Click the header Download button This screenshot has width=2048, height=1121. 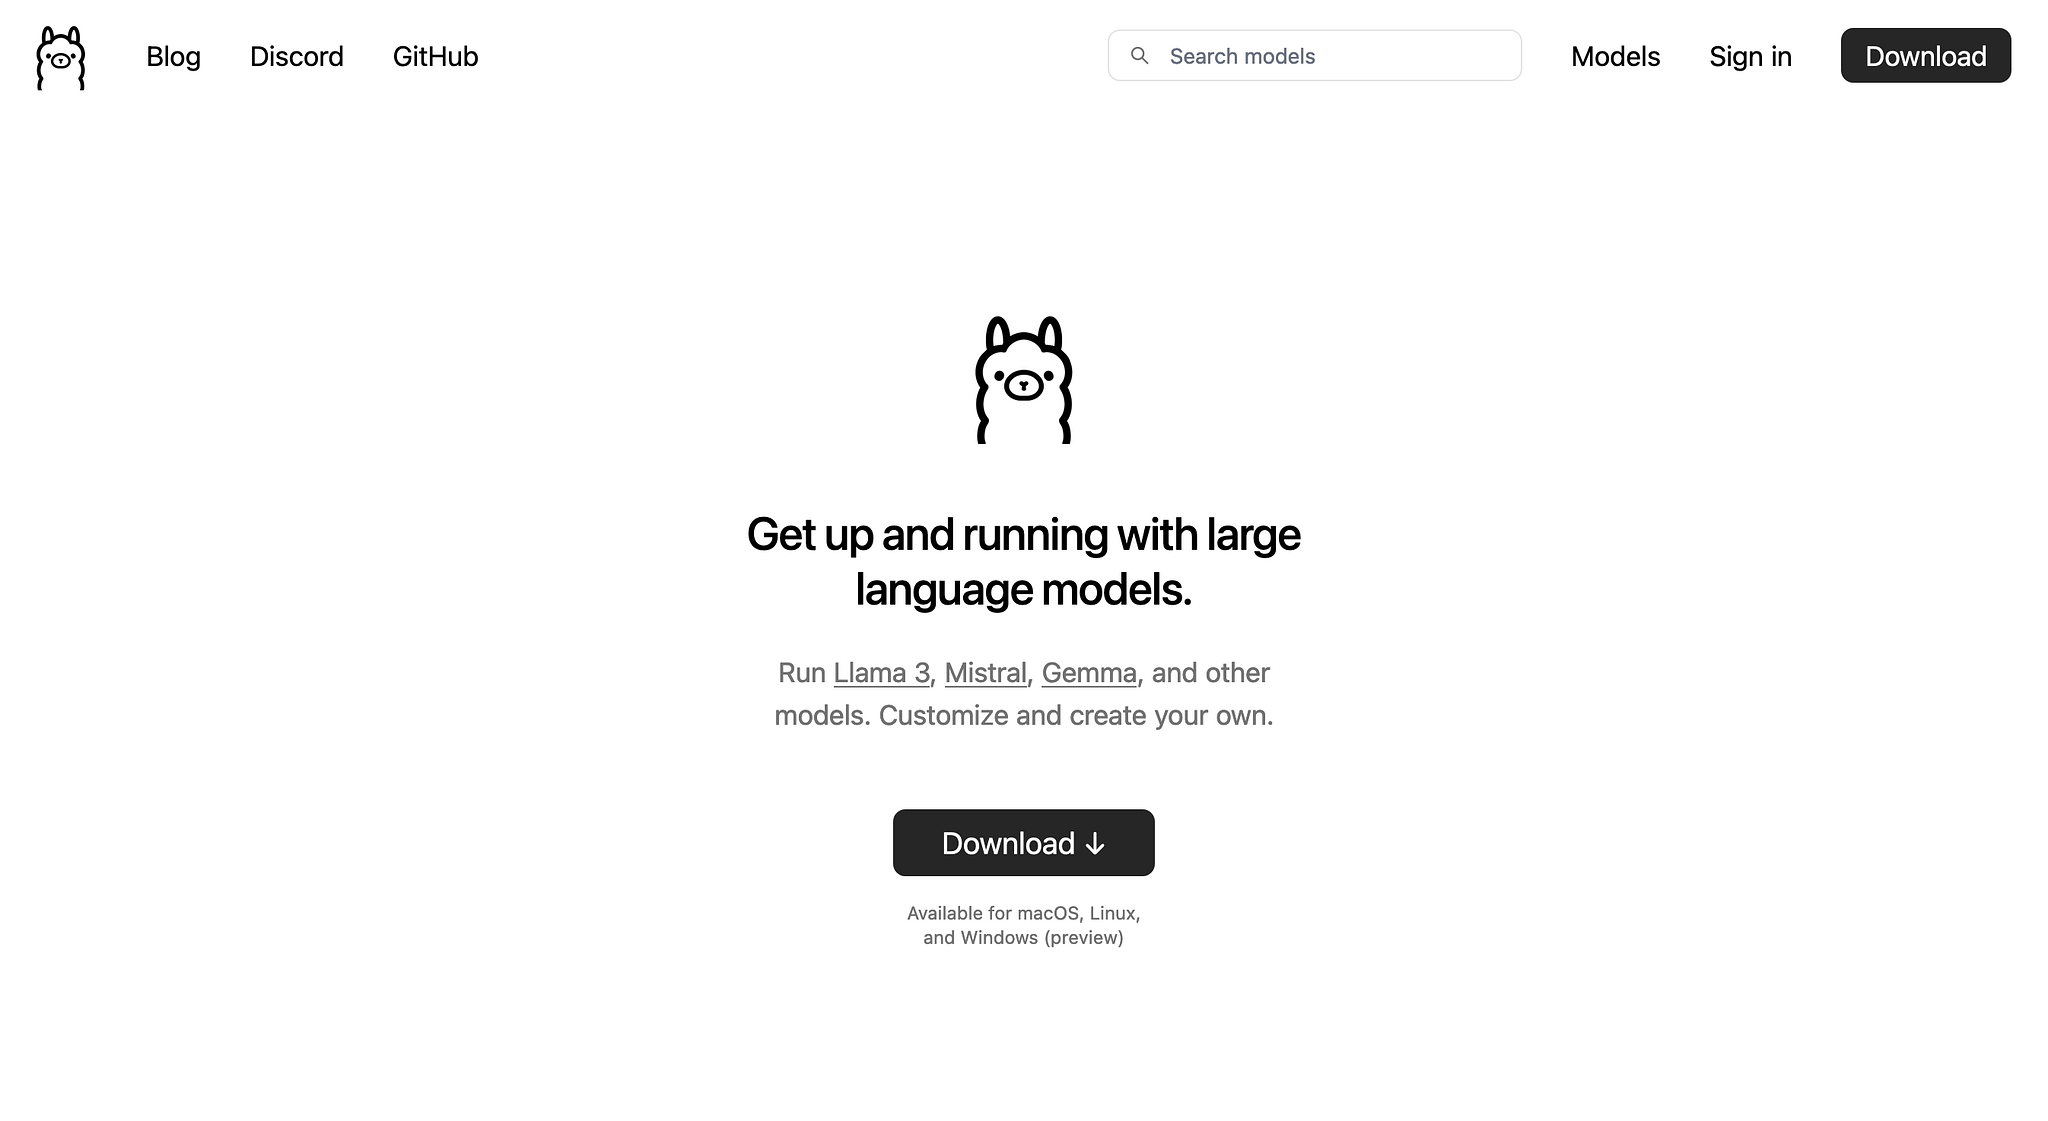click(x=1925, y=55)
